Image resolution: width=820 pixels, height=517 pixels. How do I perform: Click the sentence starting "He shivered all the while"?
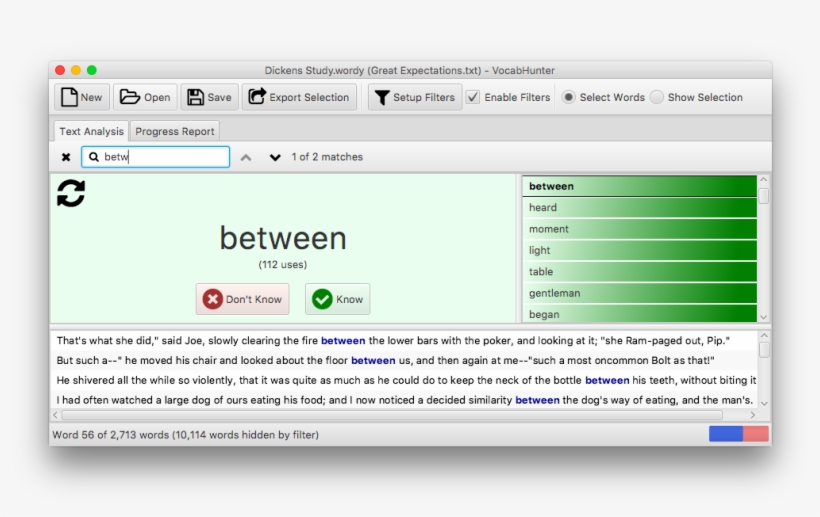404,381
